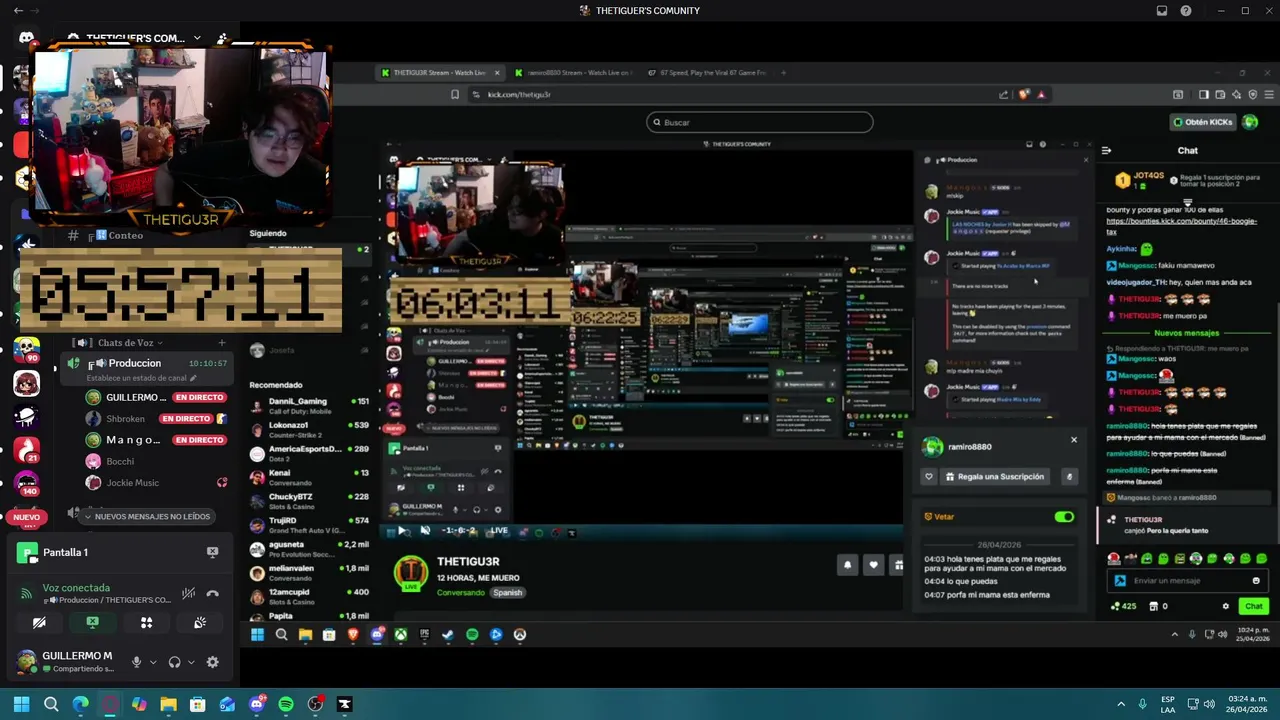
Task: Click the heart icon on ramiro8880 user card
Action: [929, 477]
